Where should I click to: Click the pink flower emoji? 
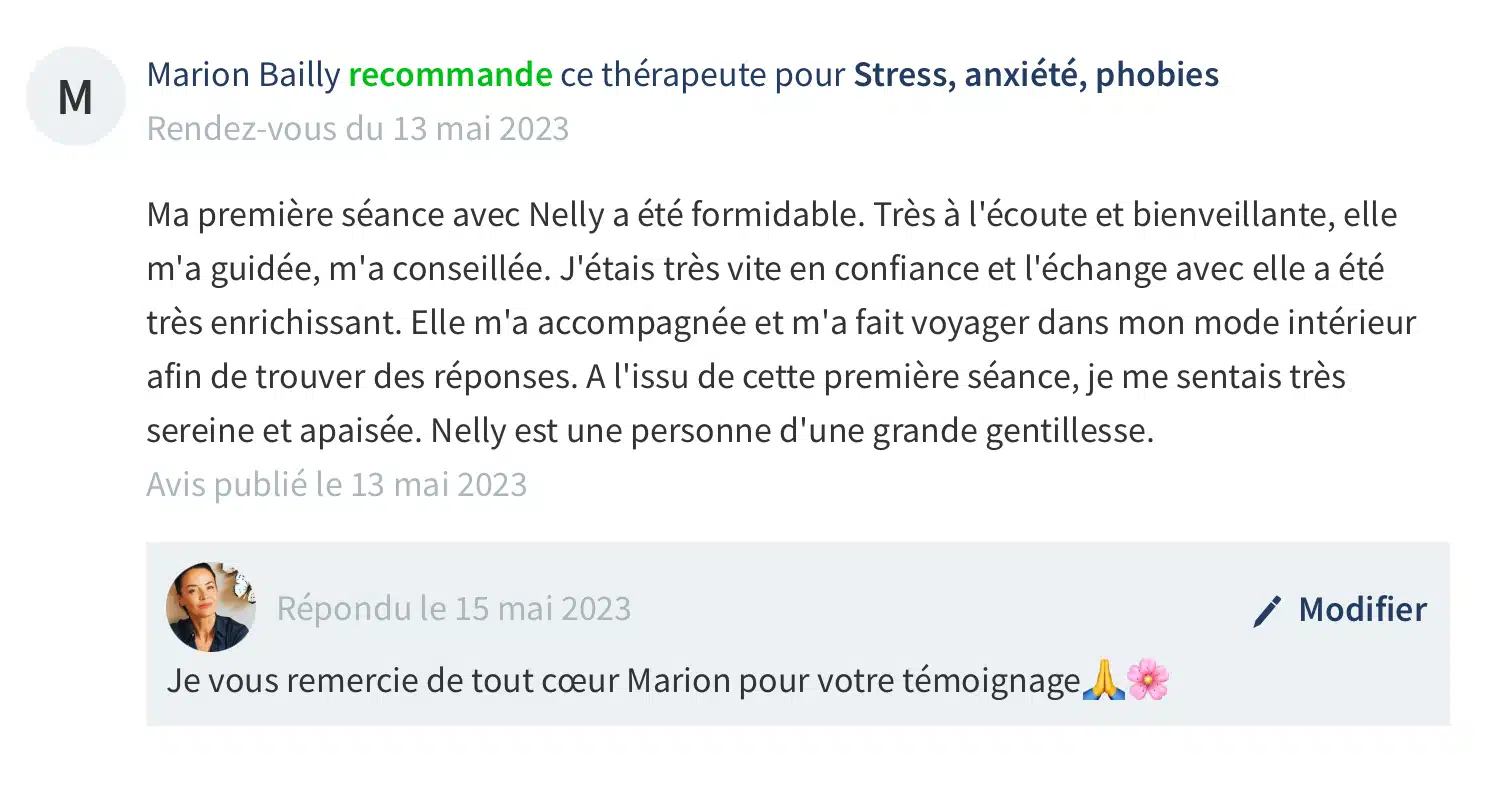click(1147, 682)
